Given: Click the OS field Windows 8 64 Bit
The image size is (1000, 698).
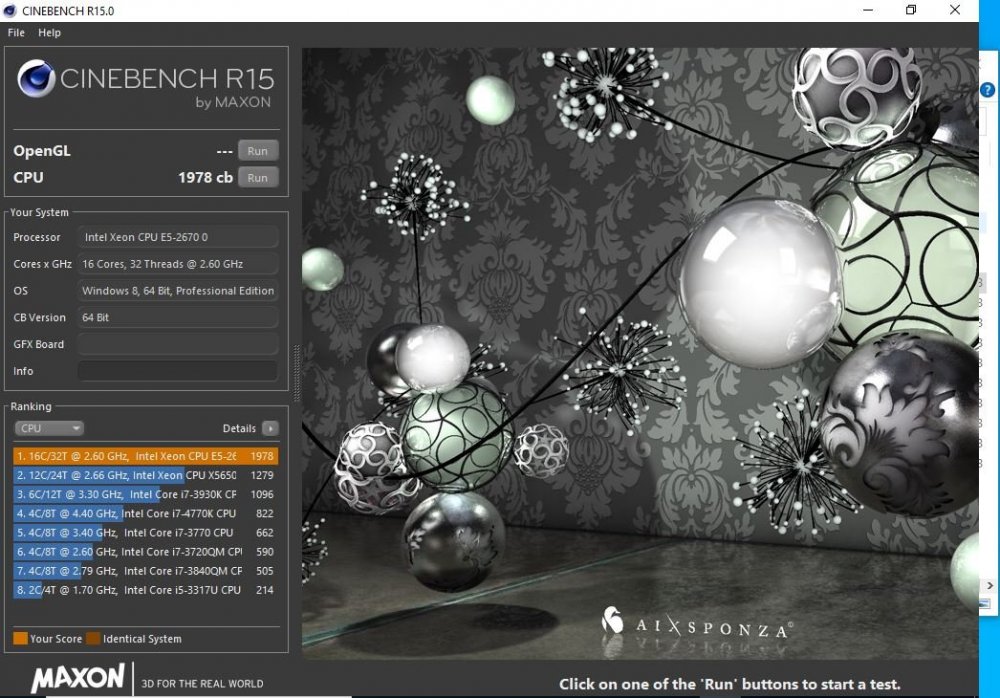Looking at the screenshot, I should 178,291.
